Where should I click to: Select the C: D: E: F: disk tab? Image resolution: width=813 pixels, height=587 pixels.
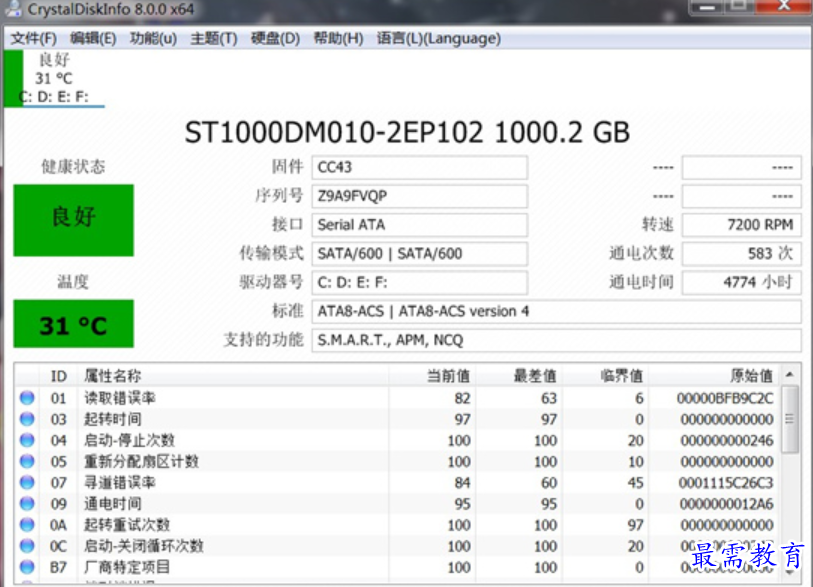coord(54,79)
